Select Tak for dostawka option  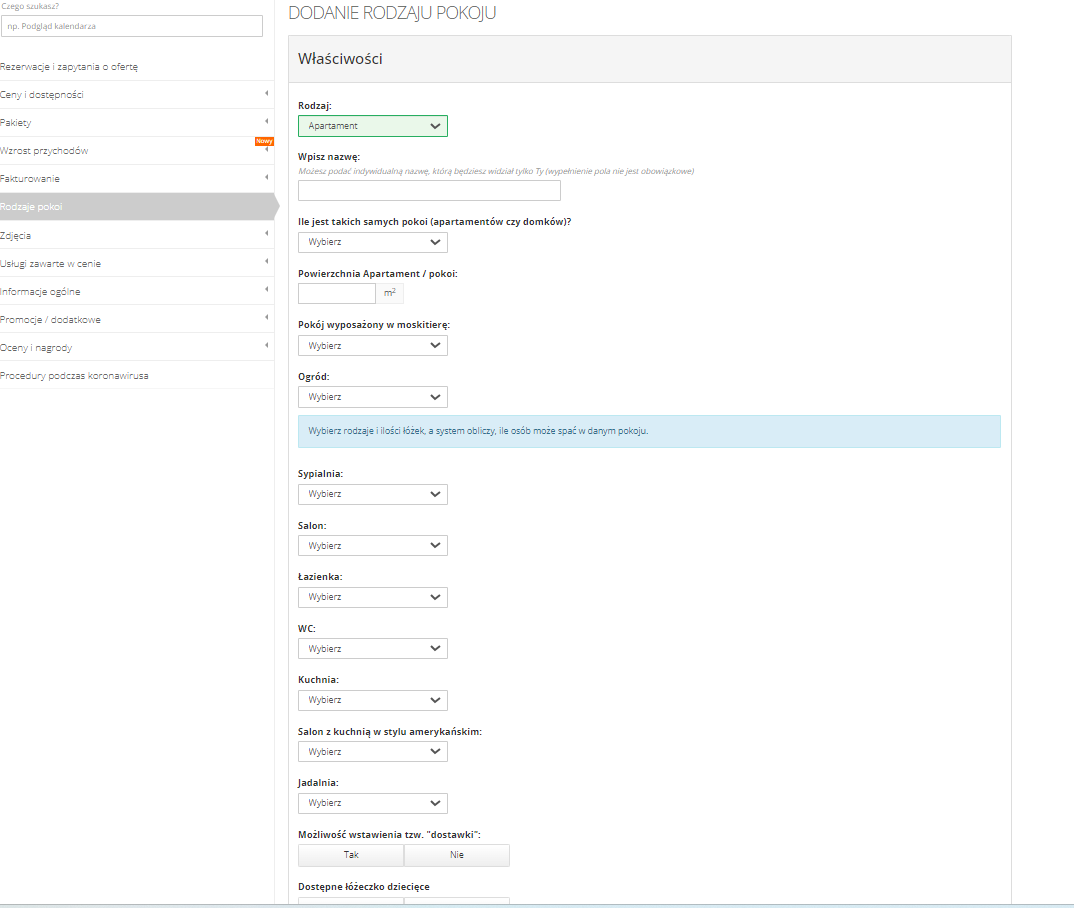click(351, 855)
